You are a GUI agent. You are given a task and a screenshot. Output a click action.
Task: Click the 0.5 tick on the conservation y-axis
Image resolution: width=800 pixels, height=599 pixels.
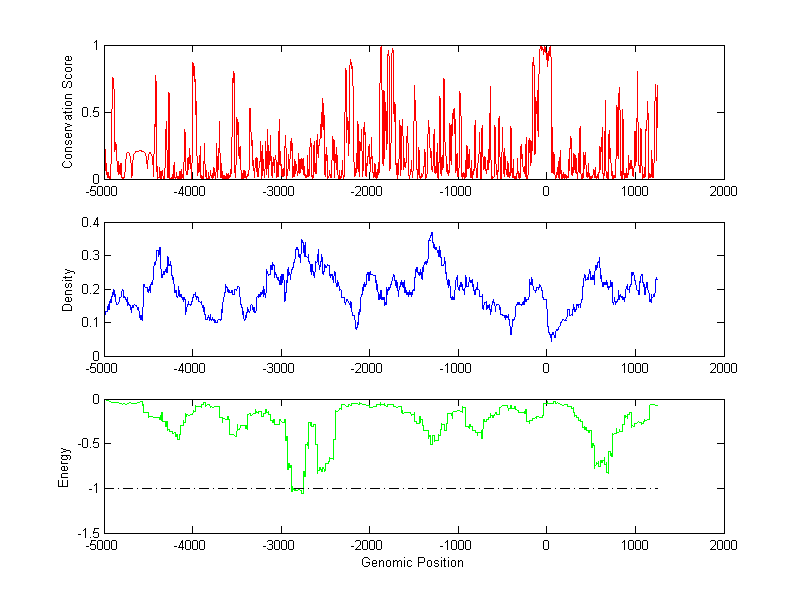pyautogui.click(x=90, y=112)
